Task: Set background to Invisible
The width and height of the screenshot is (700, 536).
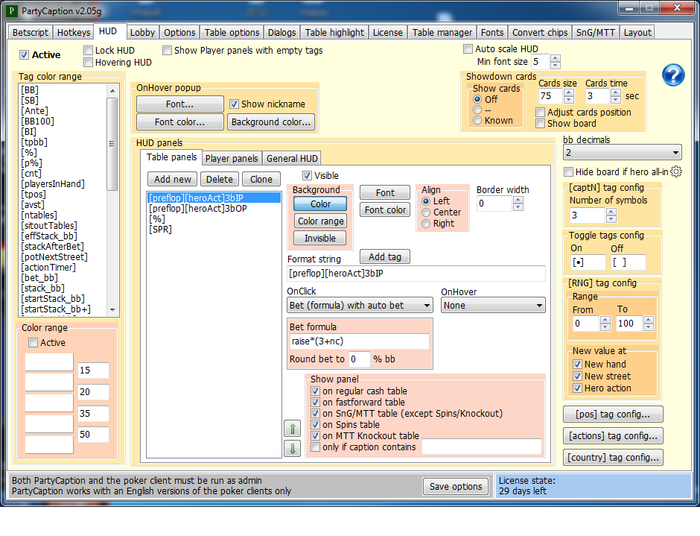Action: (x=320, y=238)
